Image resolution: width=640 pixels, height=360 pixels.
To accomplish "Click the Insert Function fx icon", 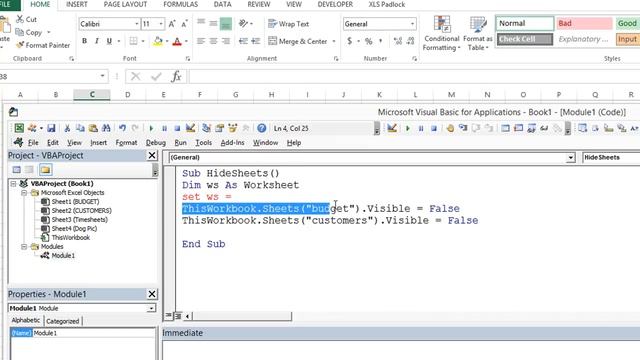I will (x=176, y=76).
